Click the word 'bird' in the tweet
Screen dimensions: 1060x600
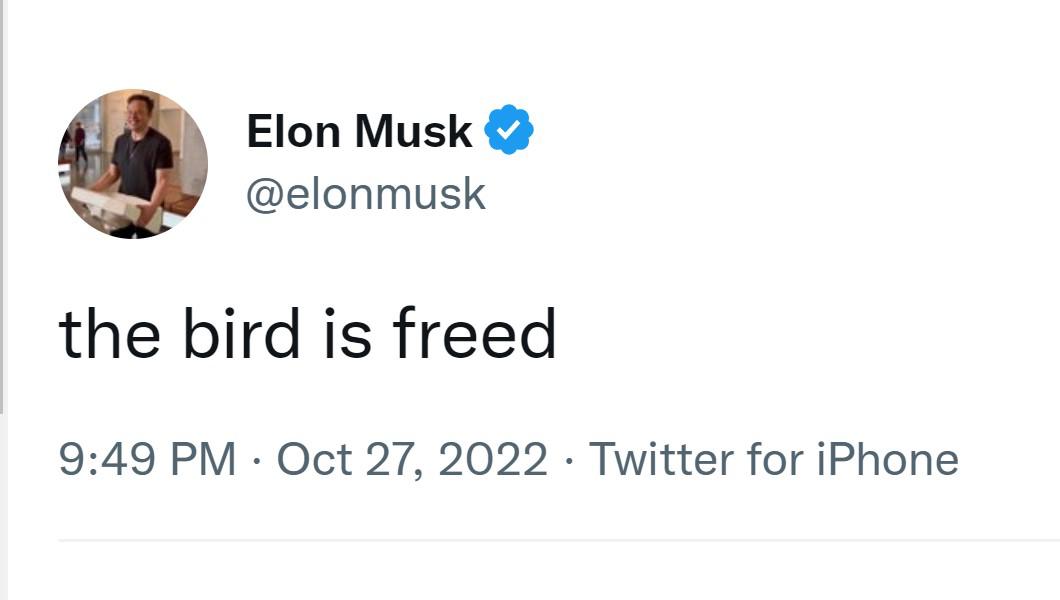click(241, 334)
